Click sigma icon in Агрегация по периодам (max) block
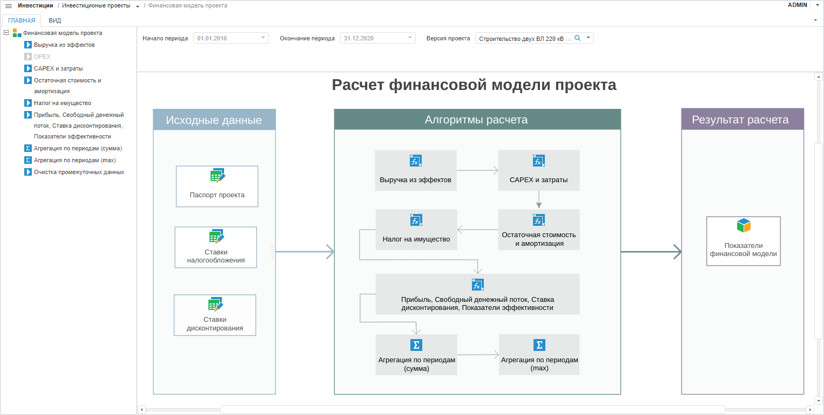The image size is (824, 415). click(x=539, y=345)
